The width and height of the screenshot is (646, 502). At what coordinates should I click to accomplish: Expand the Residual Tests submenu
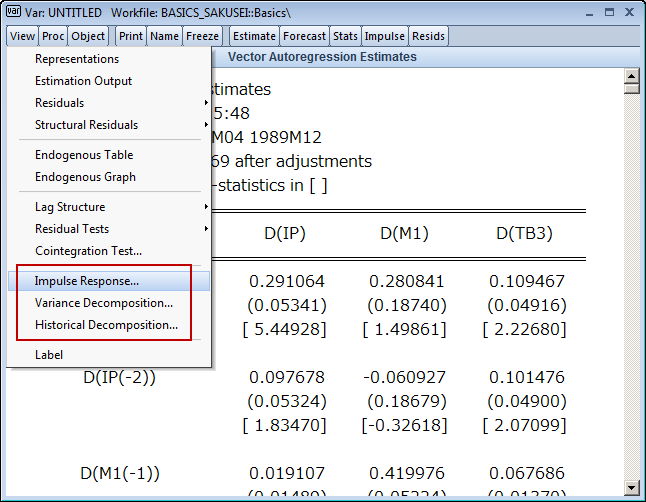click(72, 229)
